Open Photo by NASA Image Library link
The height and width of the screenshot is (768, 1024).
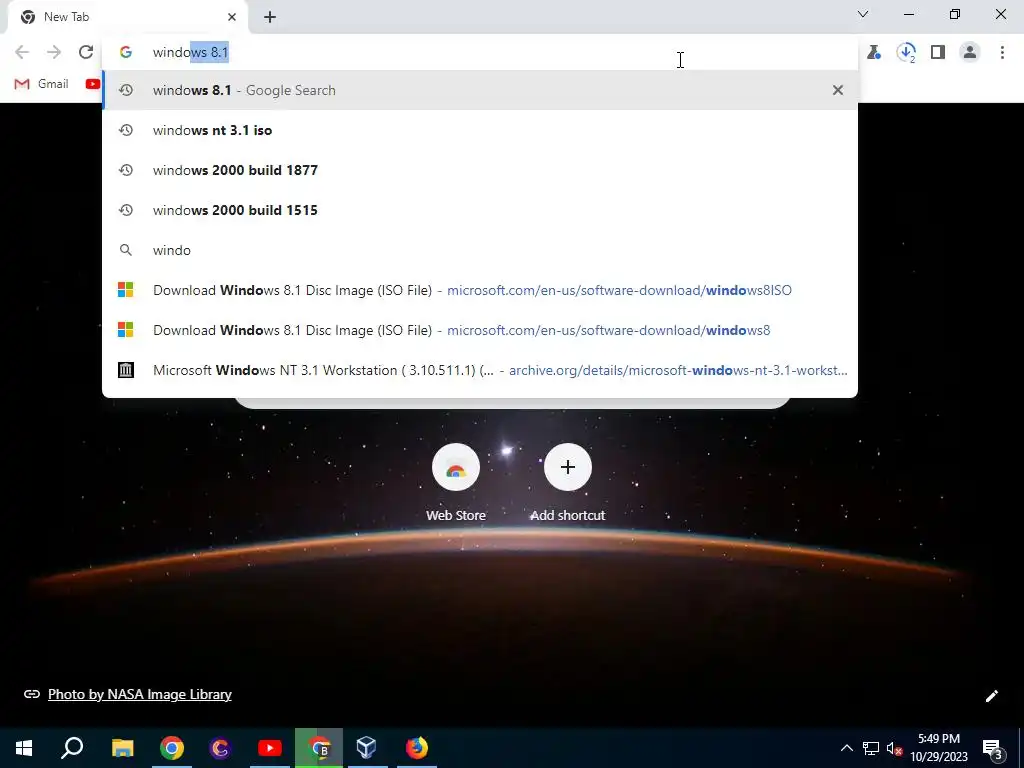click(x=140, y=694)
